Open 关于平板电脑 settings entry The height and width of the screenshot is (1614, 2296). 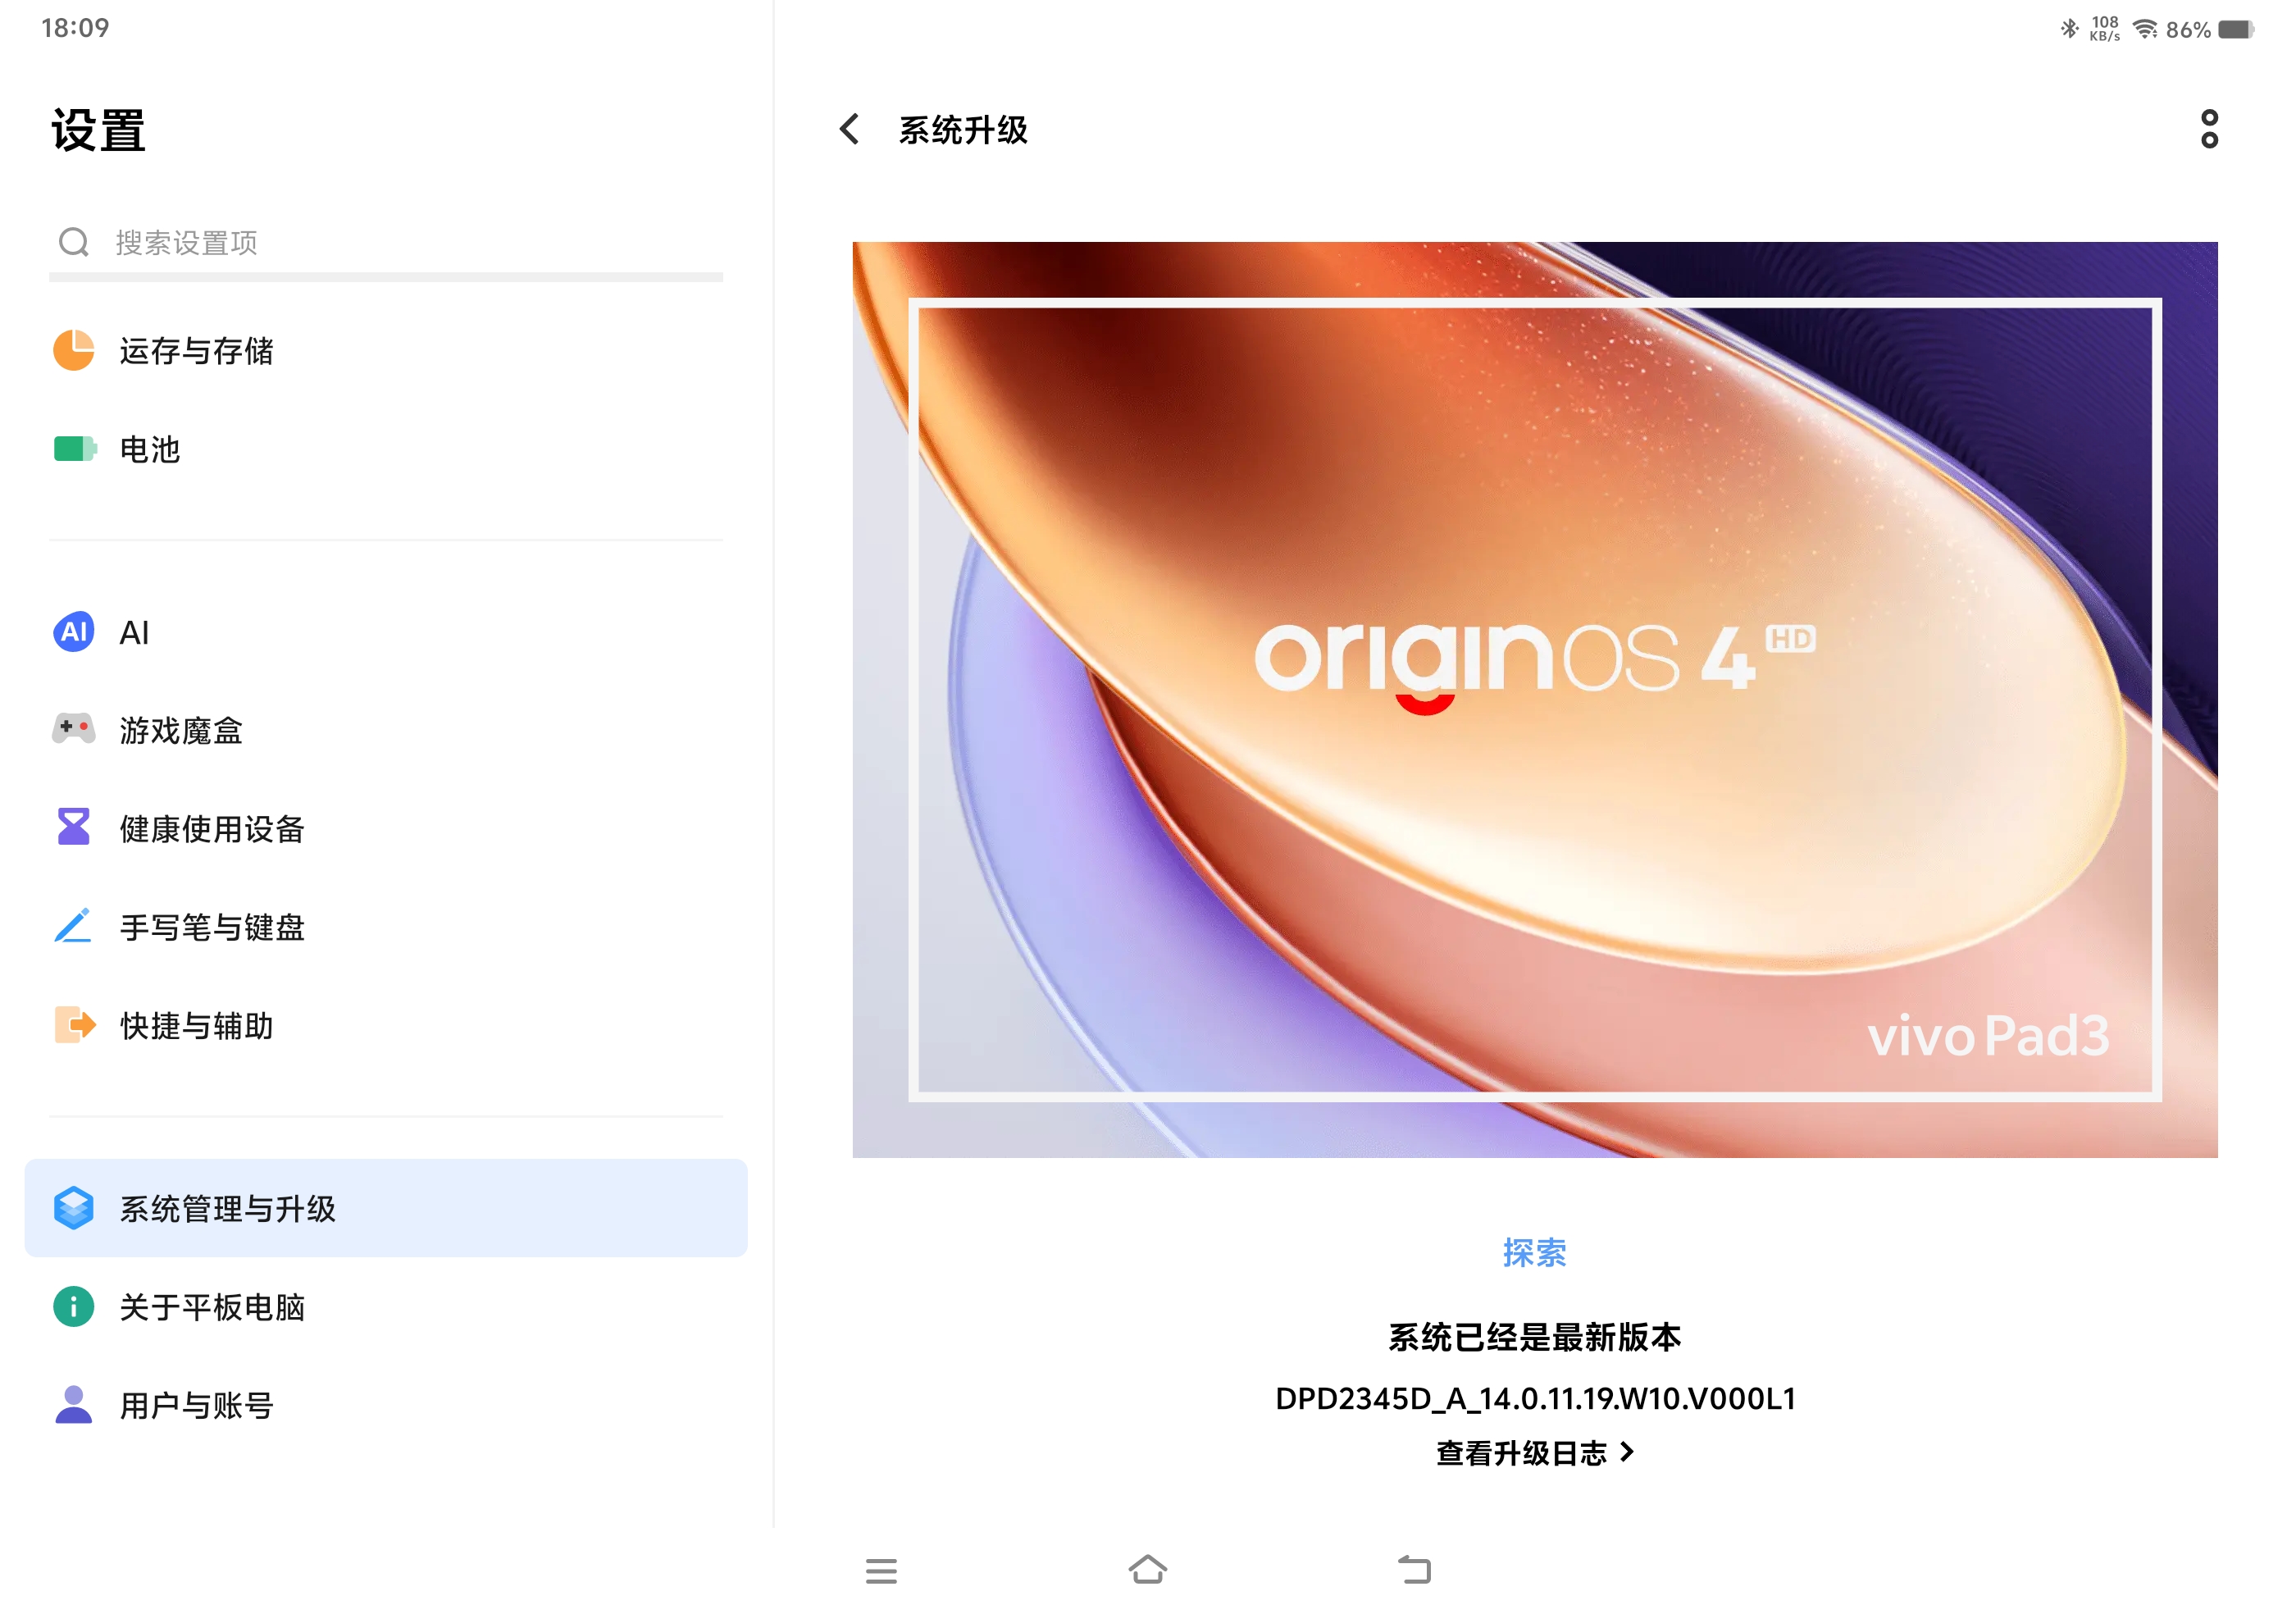click(x=386, y=1306)
